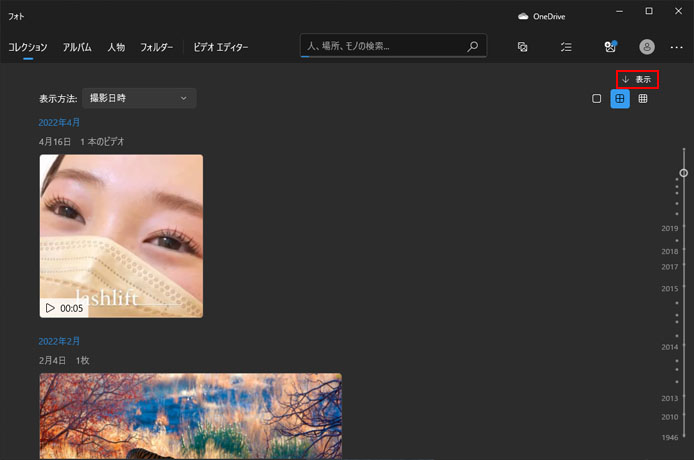Open the autumn landscape photo thumbnail
Screen dimensions: 694x460
point(191,416)
